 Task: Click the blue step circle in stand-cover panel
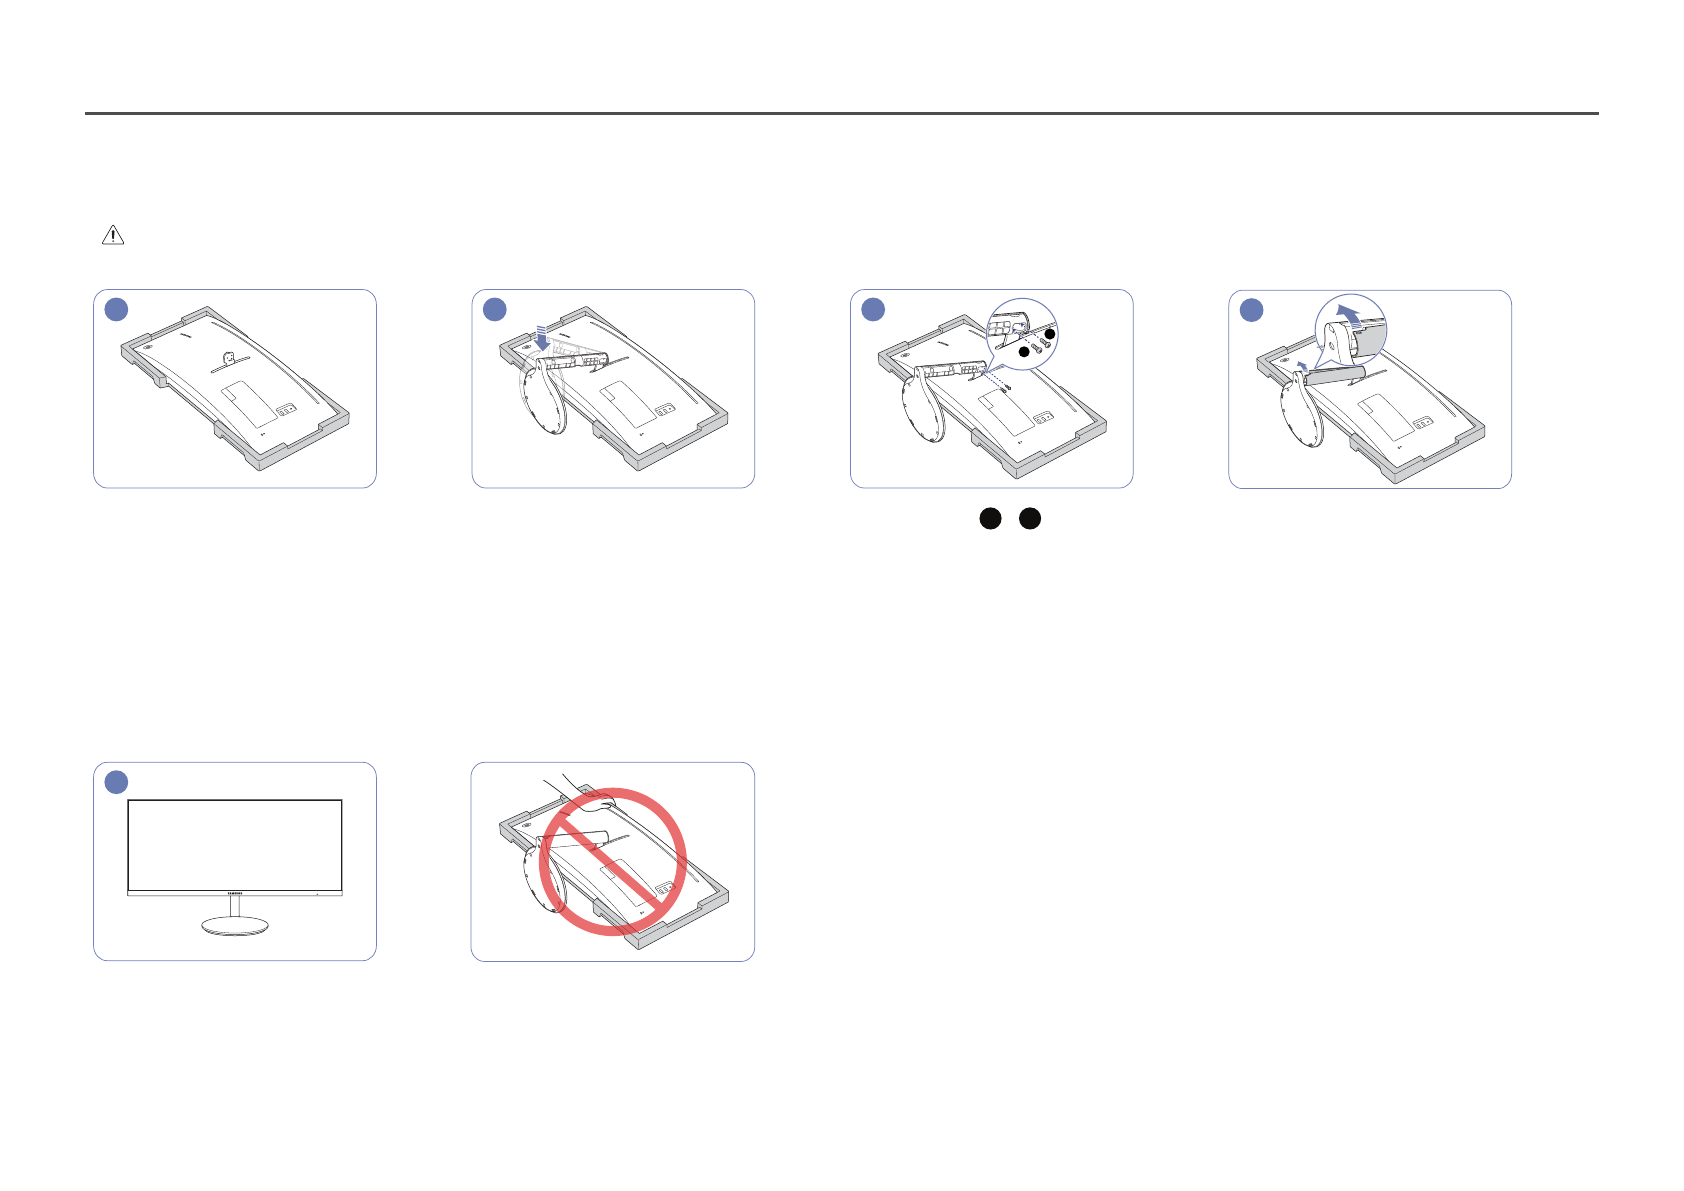pos(1251,310)
